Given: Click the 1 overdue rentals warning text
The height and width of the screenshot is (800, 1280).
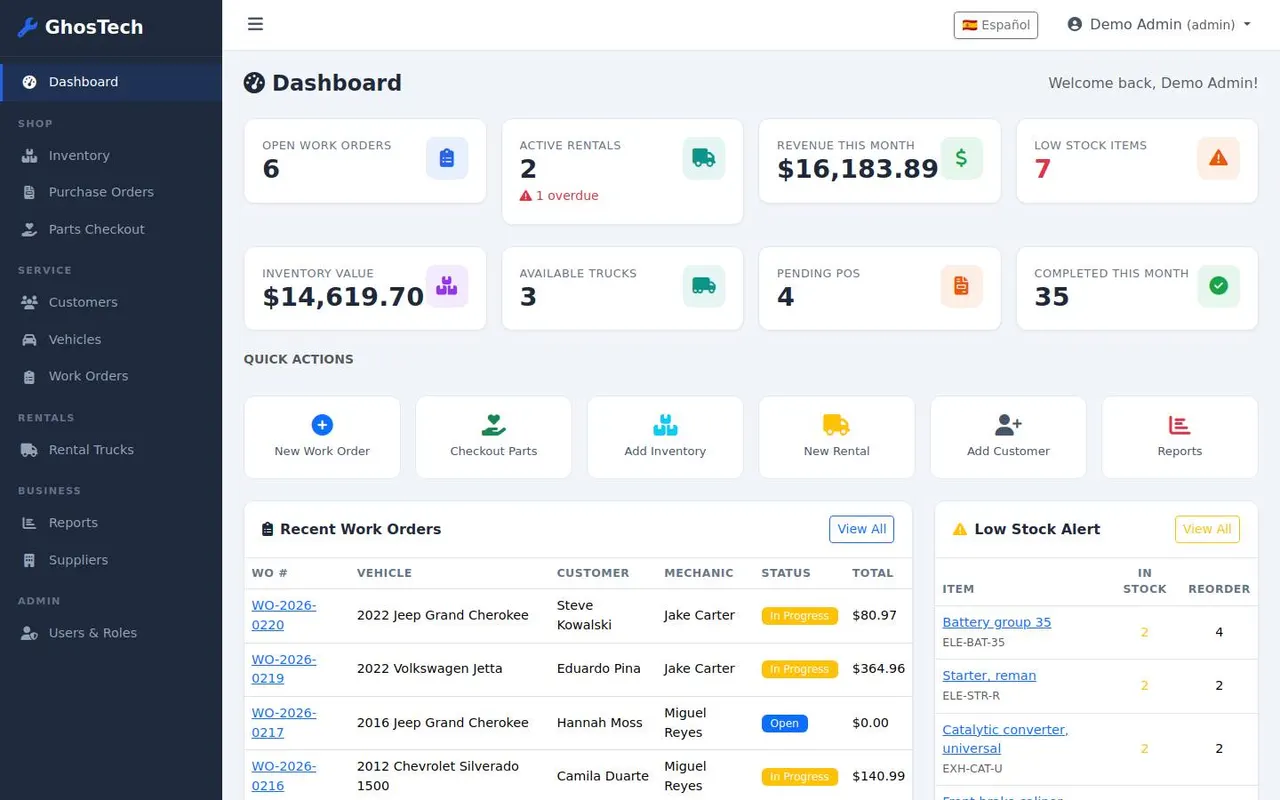Looking at the screenshot, I should (x=559, y=196).
